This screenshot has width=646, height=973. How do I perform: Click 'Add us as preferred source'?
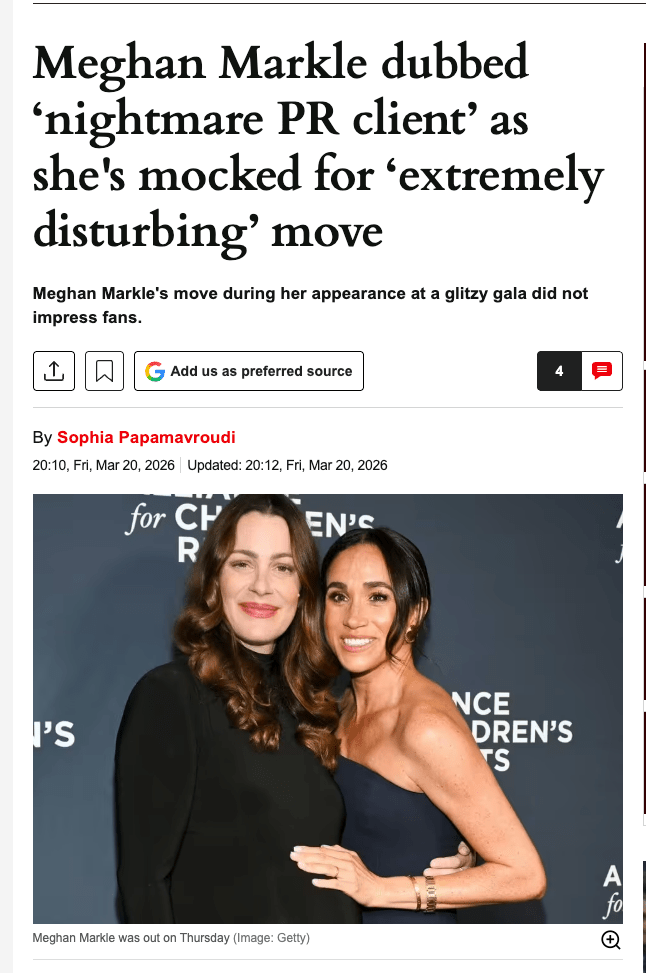pos(261,371)
